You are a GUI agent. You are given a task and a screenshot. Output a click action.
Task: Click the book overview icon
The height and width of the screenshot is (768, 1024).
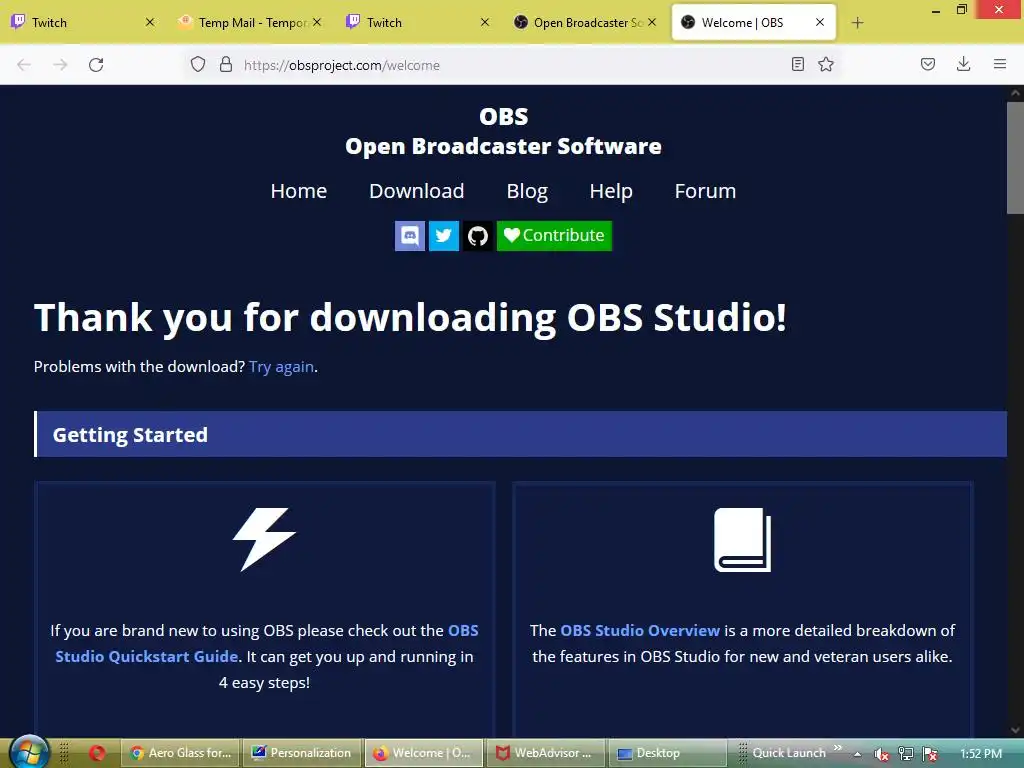(x=743, y=539)
